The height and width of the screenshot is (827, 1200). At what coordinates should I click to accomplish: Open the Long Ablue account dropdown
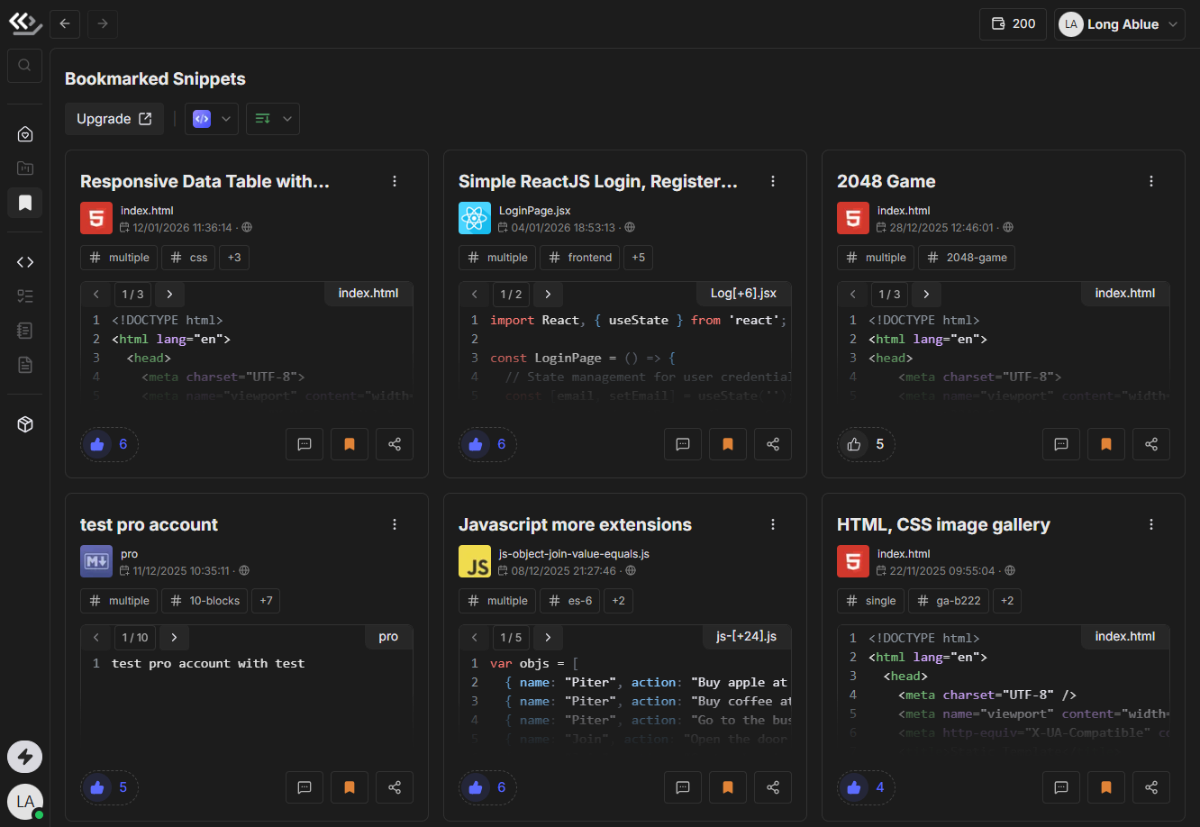[x=1120, y=24]
